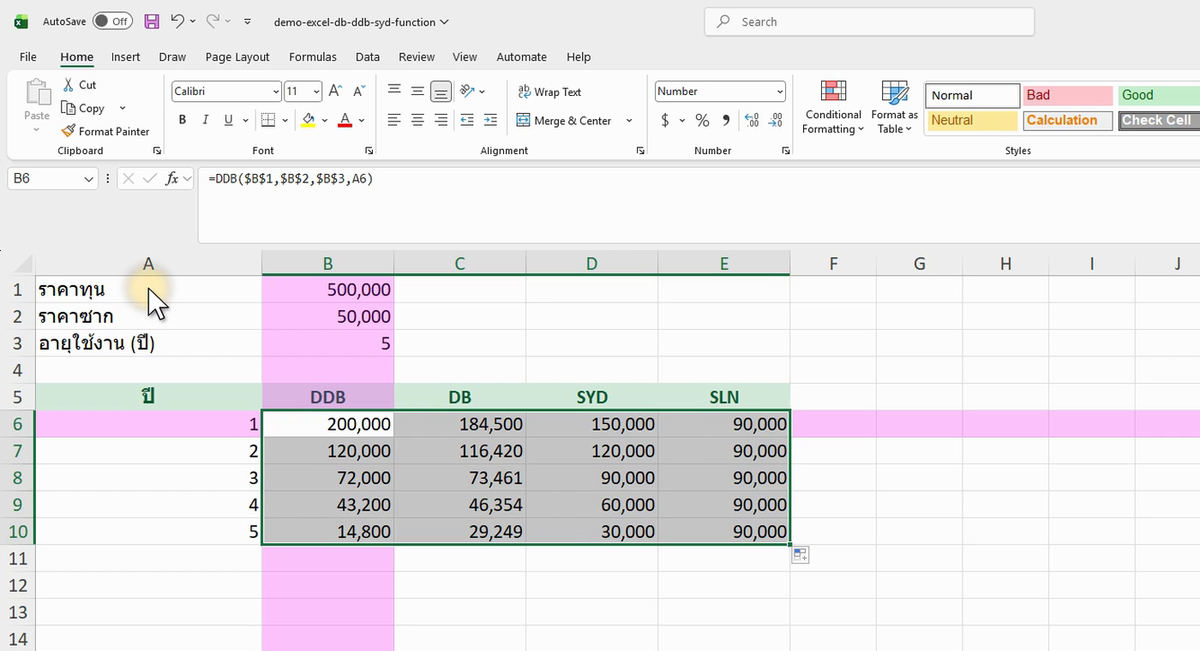The width and height of the screenshot is (1200, 651).
Task: Select Bottom Align icon
Action: (x=441, y=91)
